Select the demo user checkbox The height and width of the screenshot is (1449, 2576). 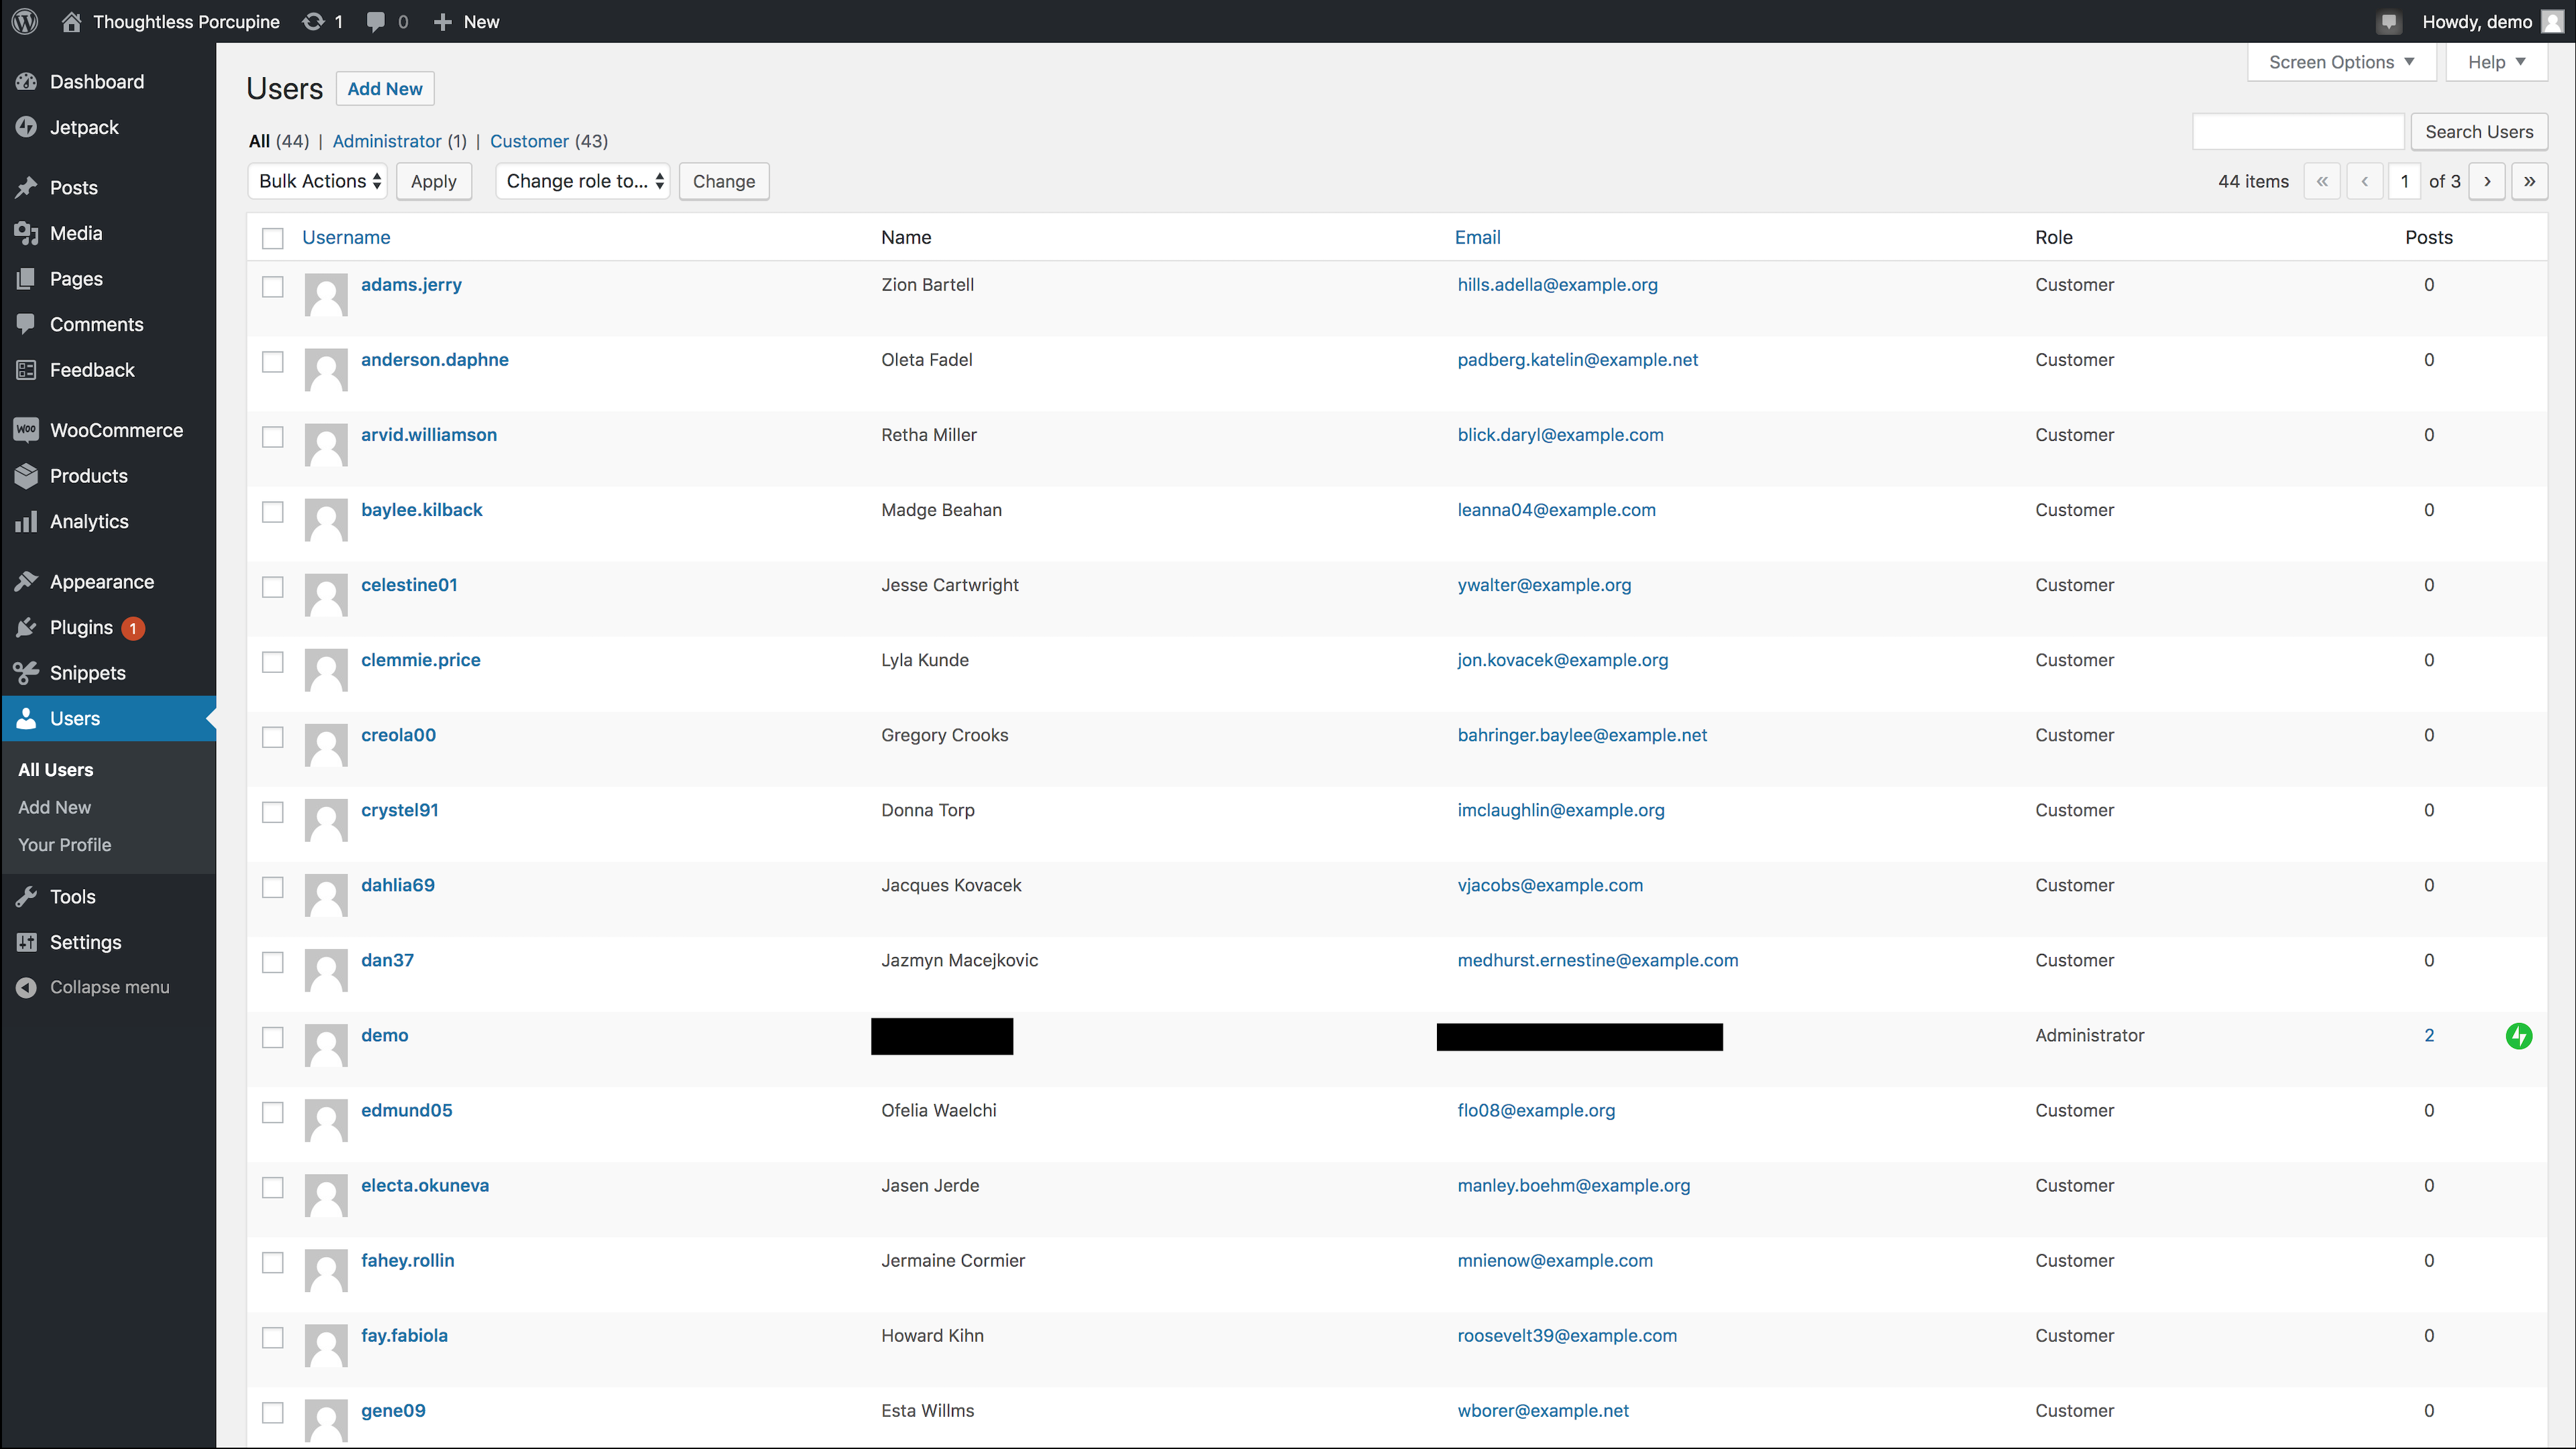pyautogui.click(x=273, y=1037)
